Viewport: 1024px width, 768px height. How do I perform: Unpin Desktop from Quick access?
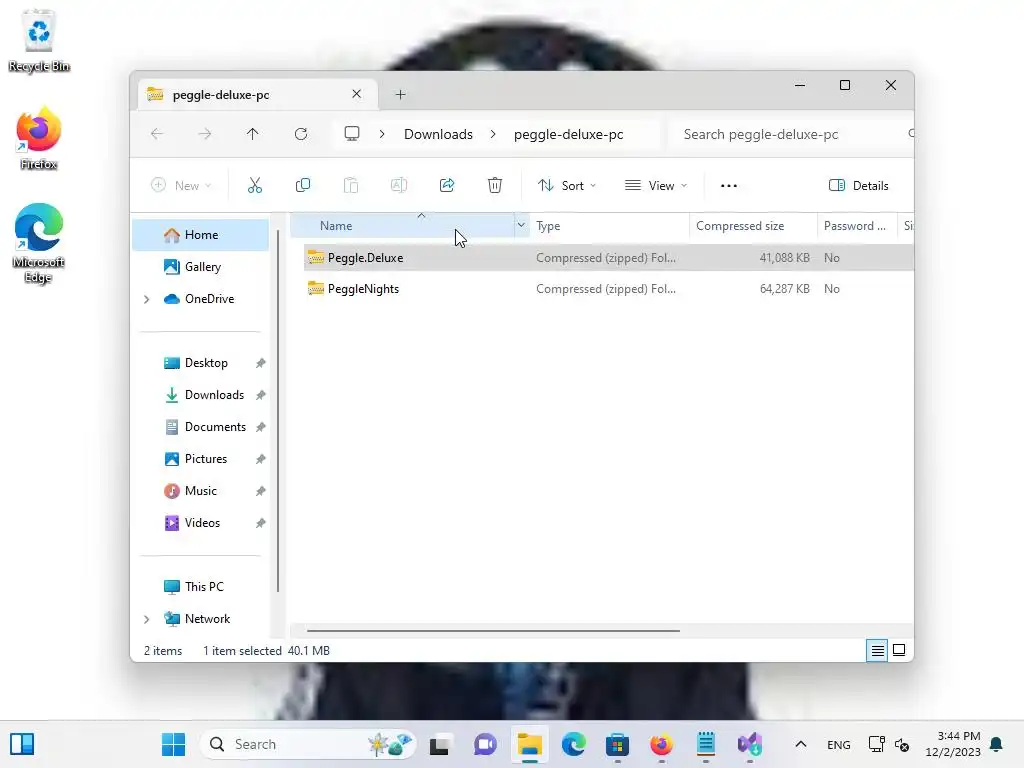(x=261, y=363)
